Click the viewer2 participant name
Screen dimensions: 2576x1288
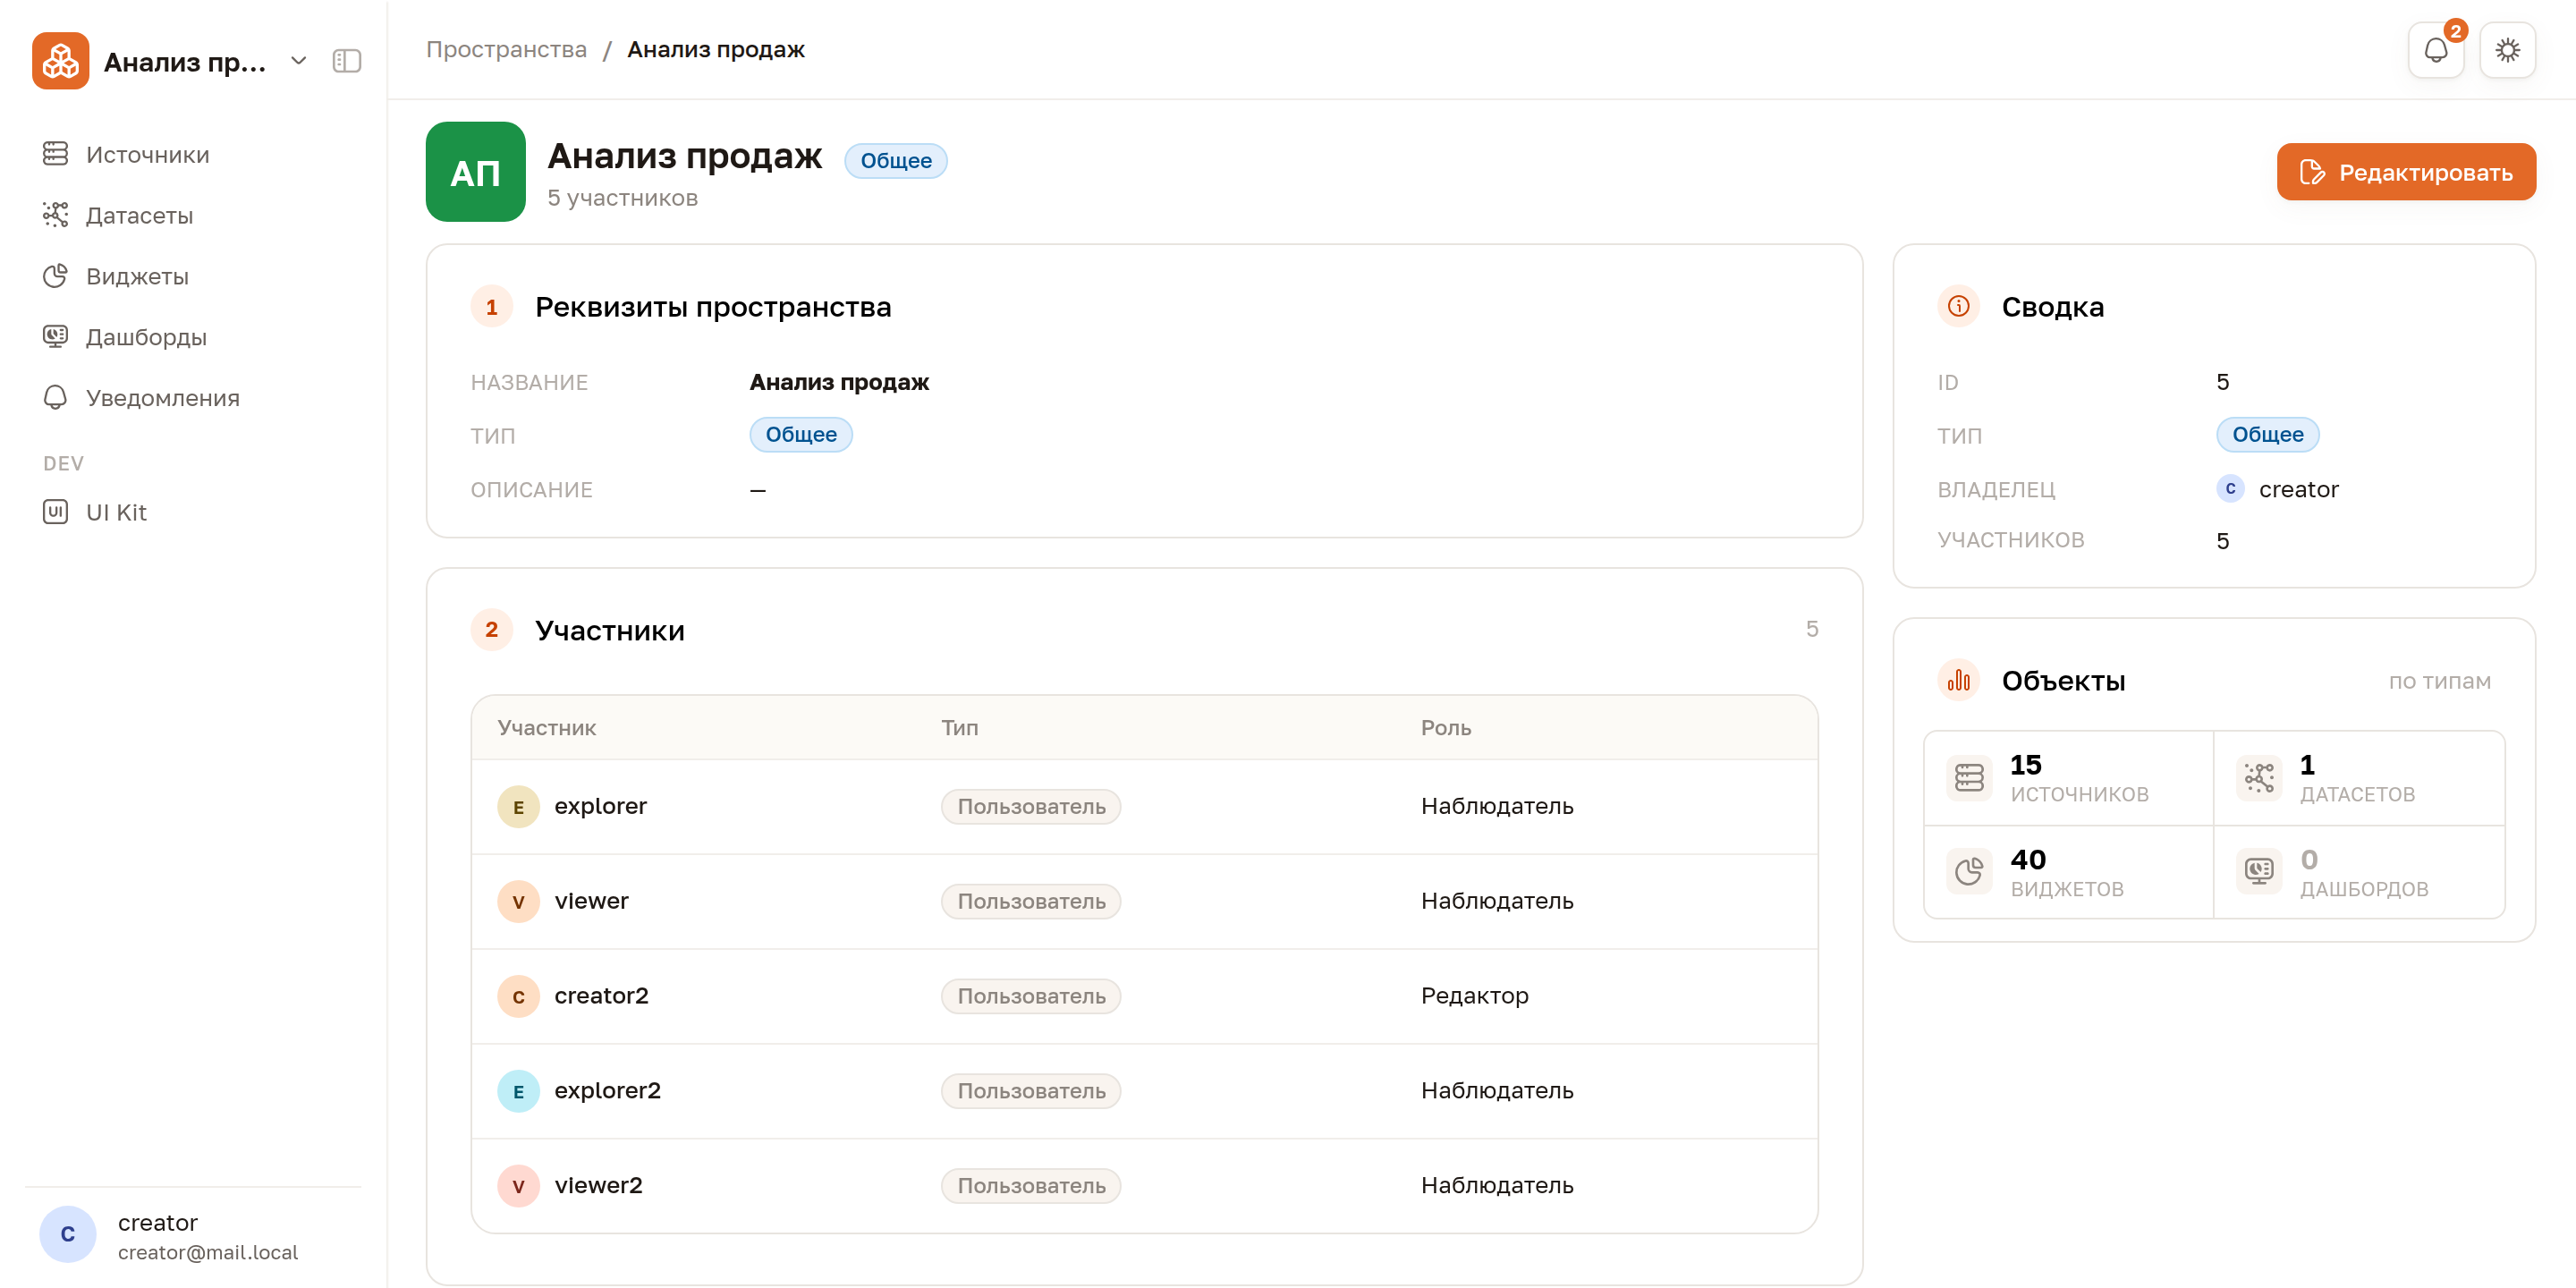click(x=598, y=1185)
